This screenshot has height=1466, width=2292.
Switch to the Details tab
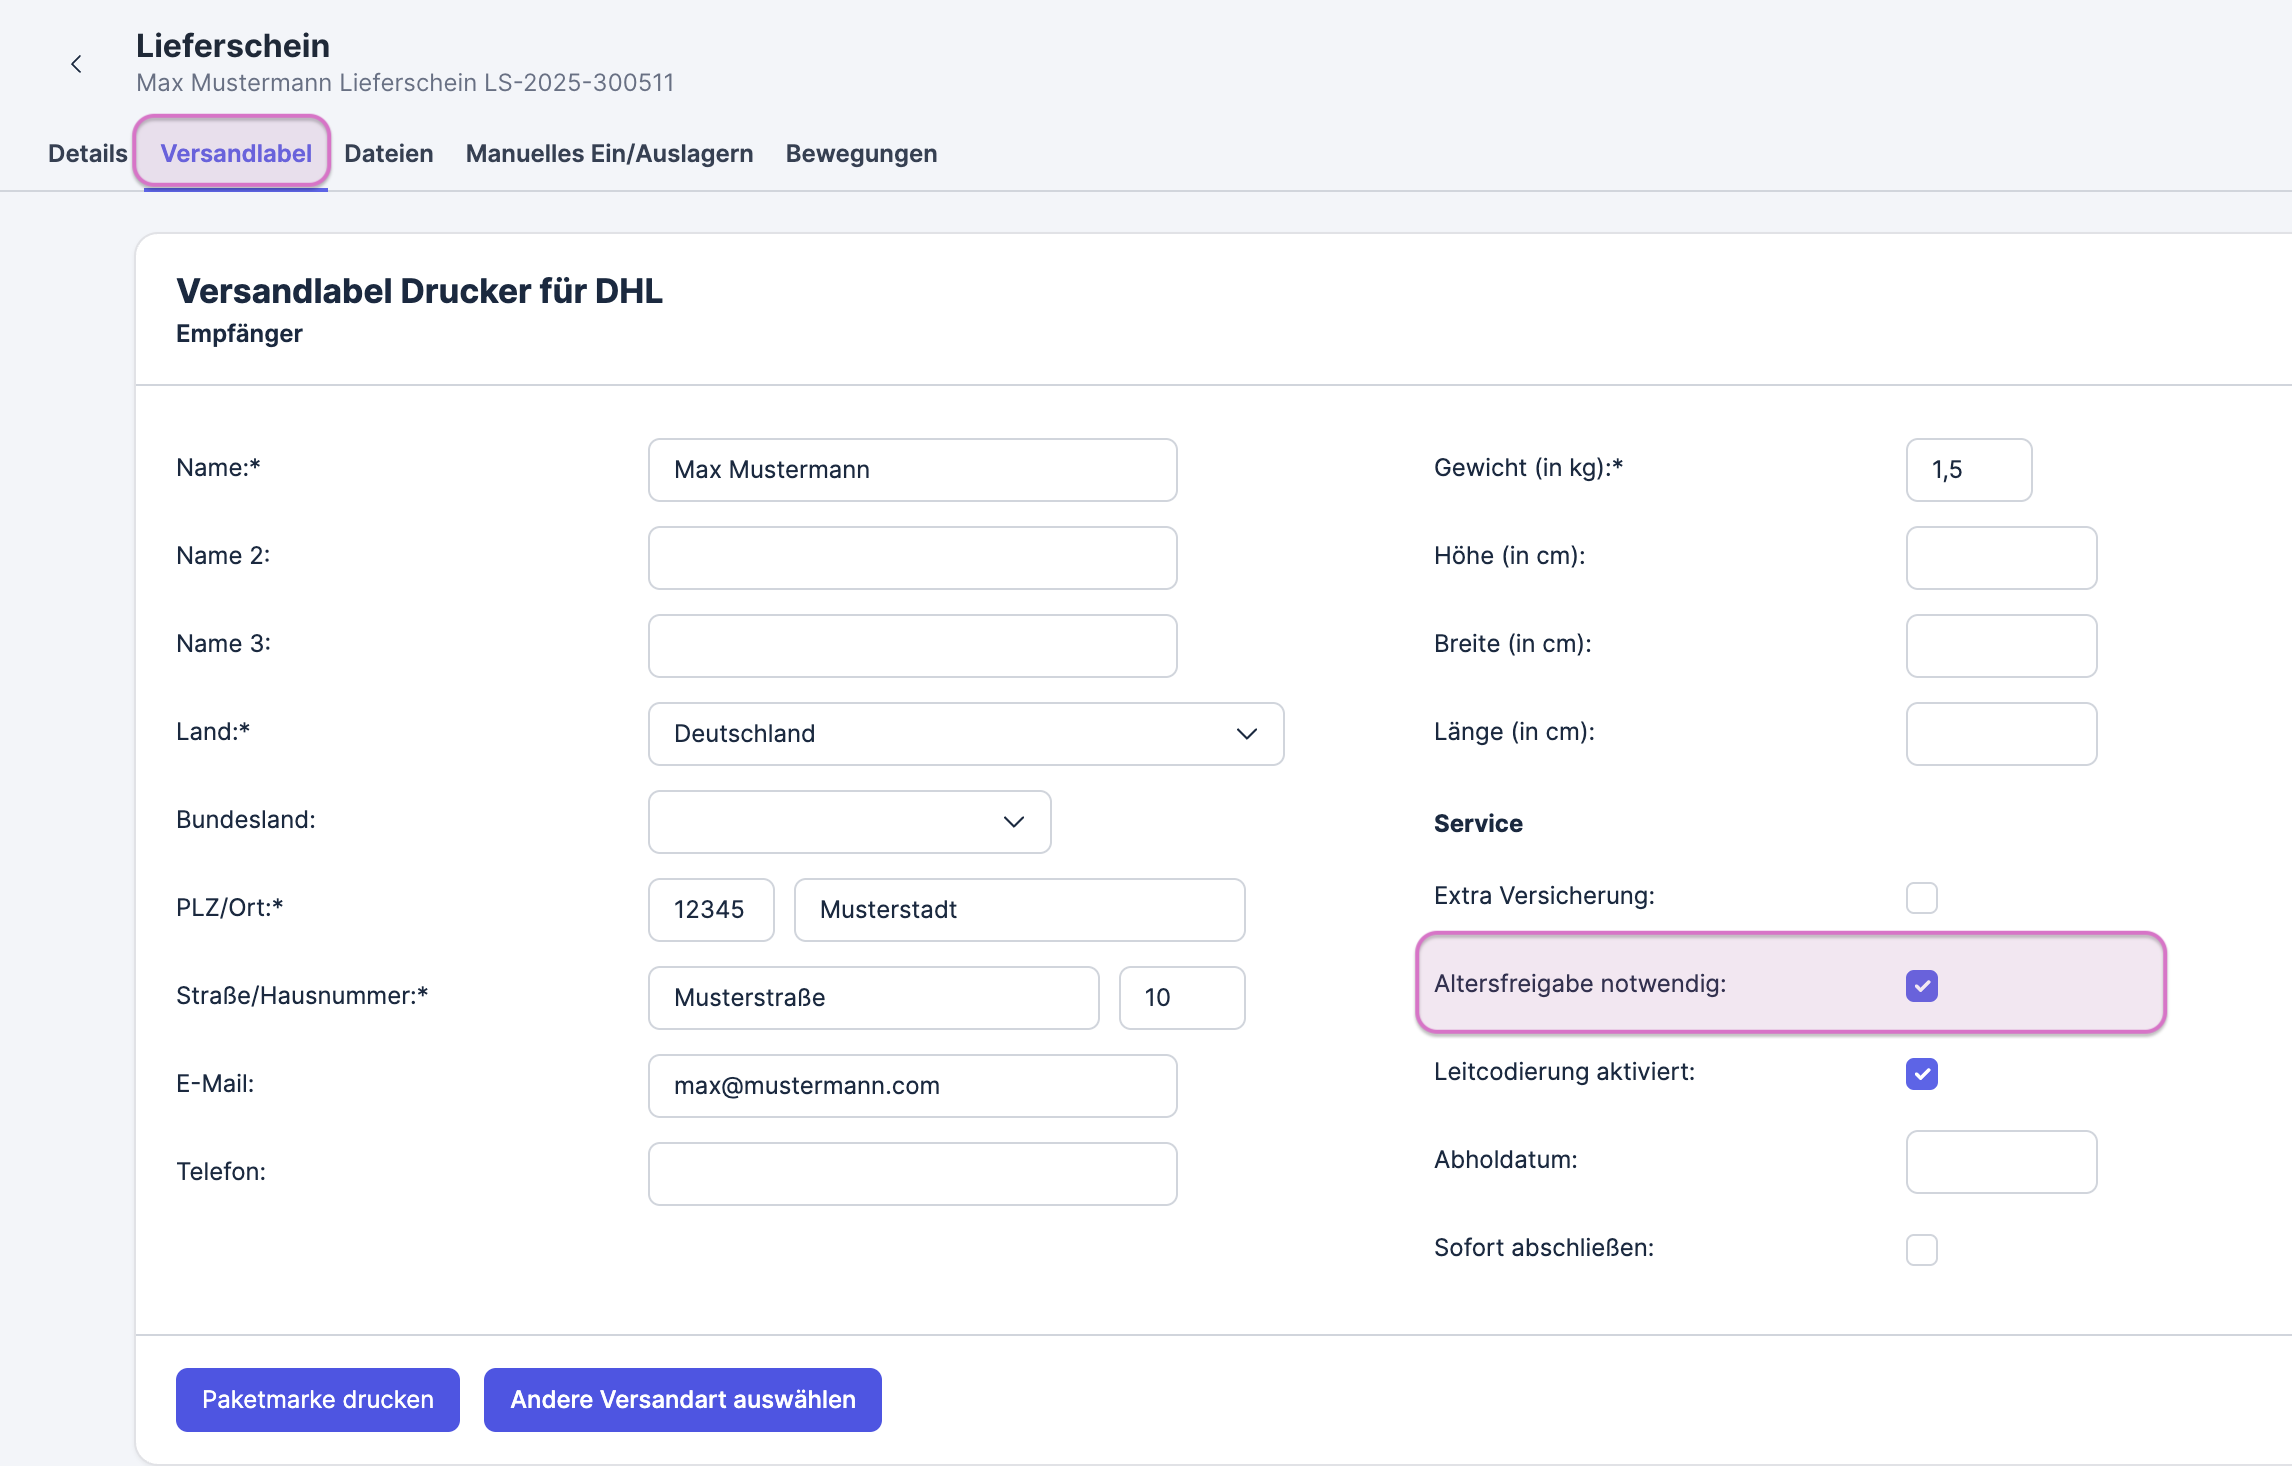pos(88,153)
